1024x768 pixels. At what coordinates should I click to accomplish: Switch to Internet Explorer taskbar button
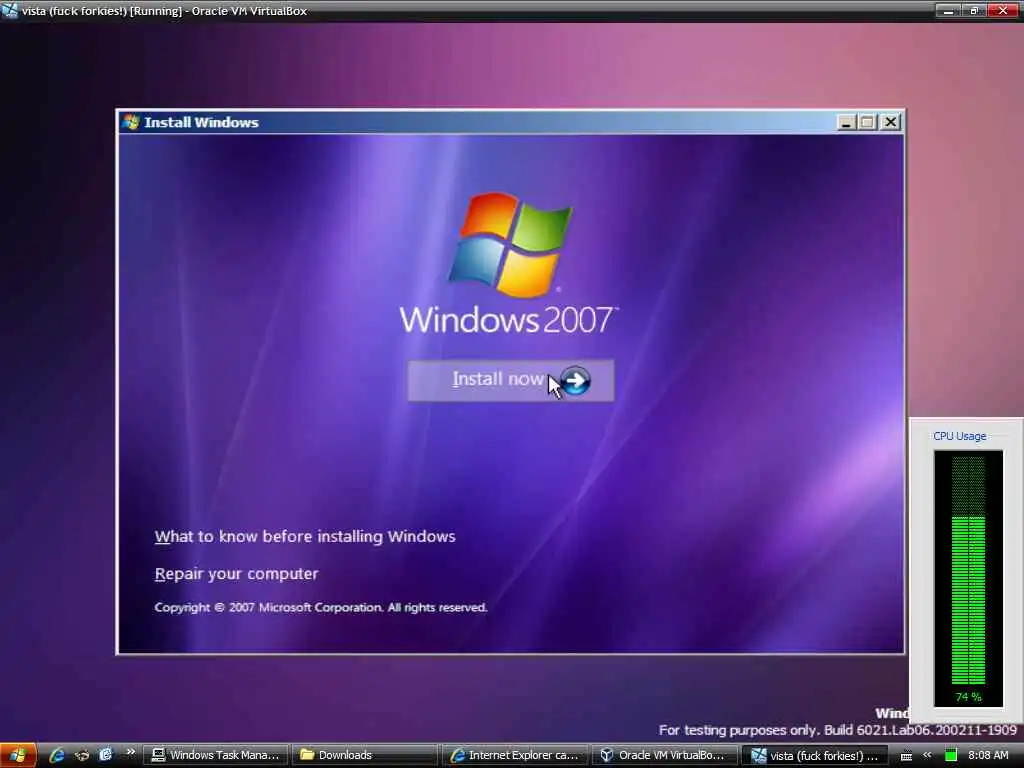(x=515, y=756)
